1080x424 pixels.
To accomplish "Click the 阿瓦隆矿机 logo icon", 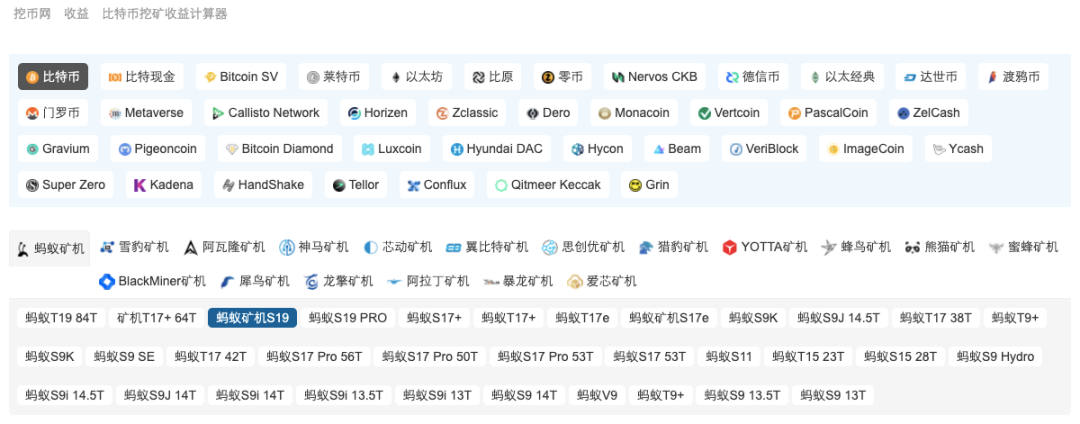I will tap(191, 247).
